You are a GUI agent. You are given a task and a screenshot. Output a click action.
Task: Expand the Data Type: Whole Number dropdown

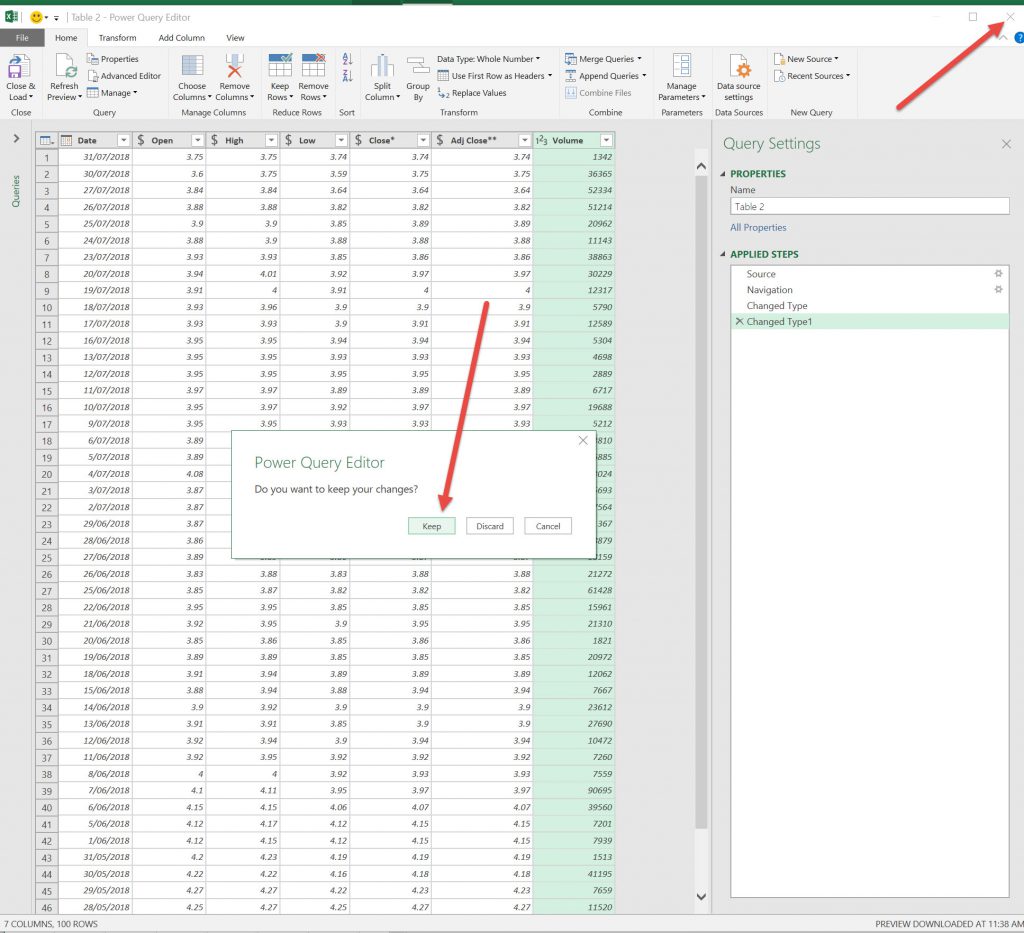[488, 59]
